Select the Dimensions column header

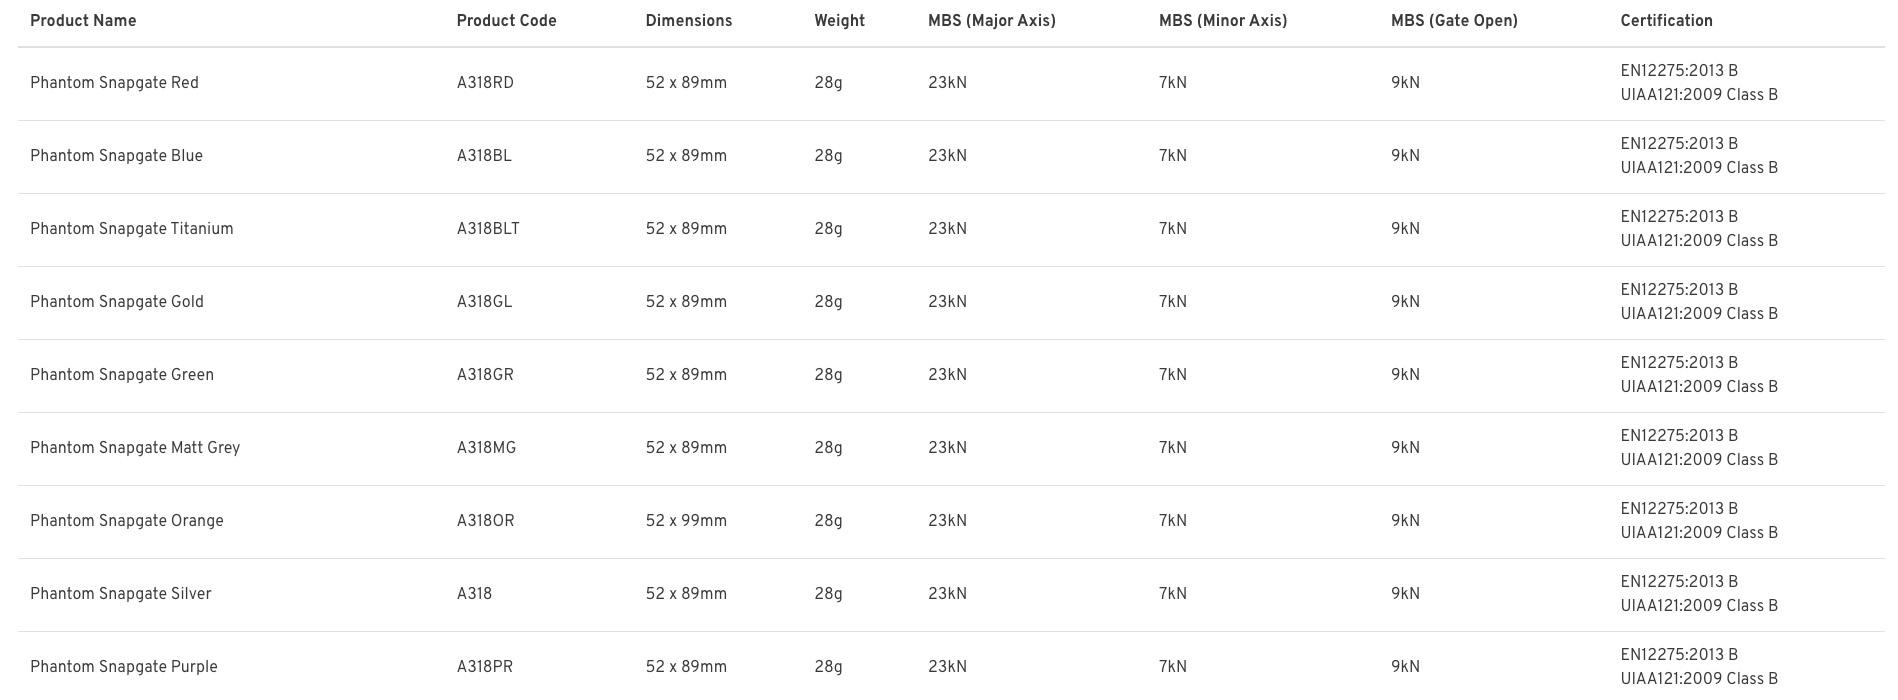pyautogui.click(x=688, y=21)
